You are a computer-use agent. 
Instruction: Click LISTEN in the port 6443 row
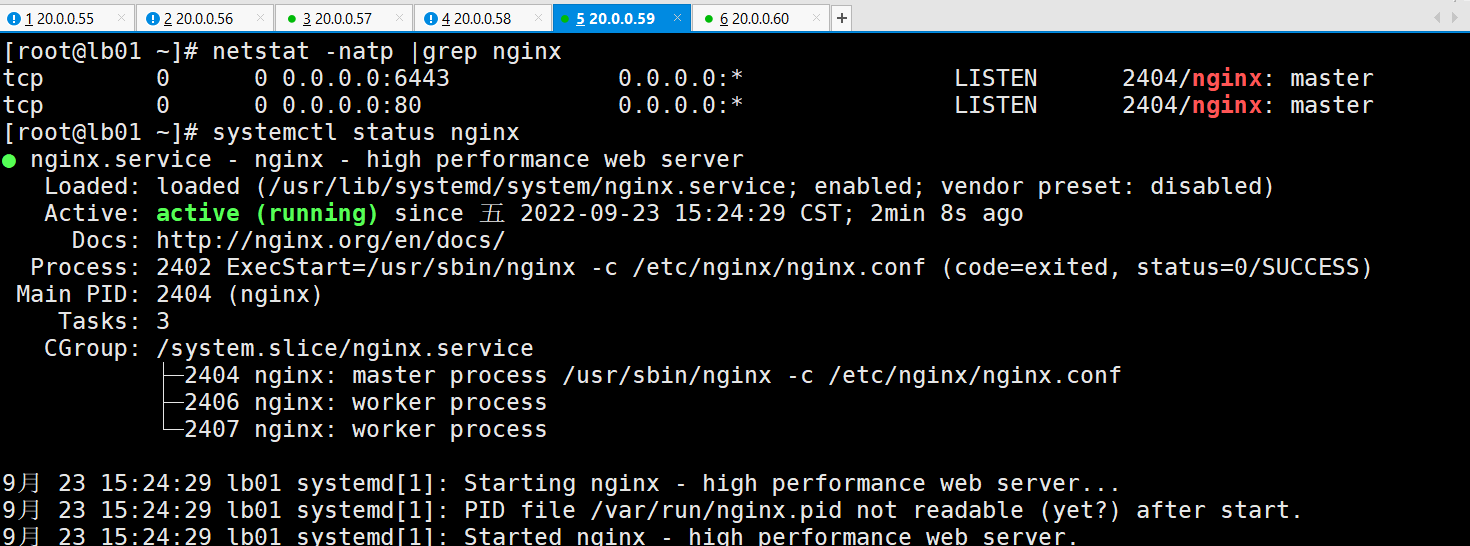(996, 78)
